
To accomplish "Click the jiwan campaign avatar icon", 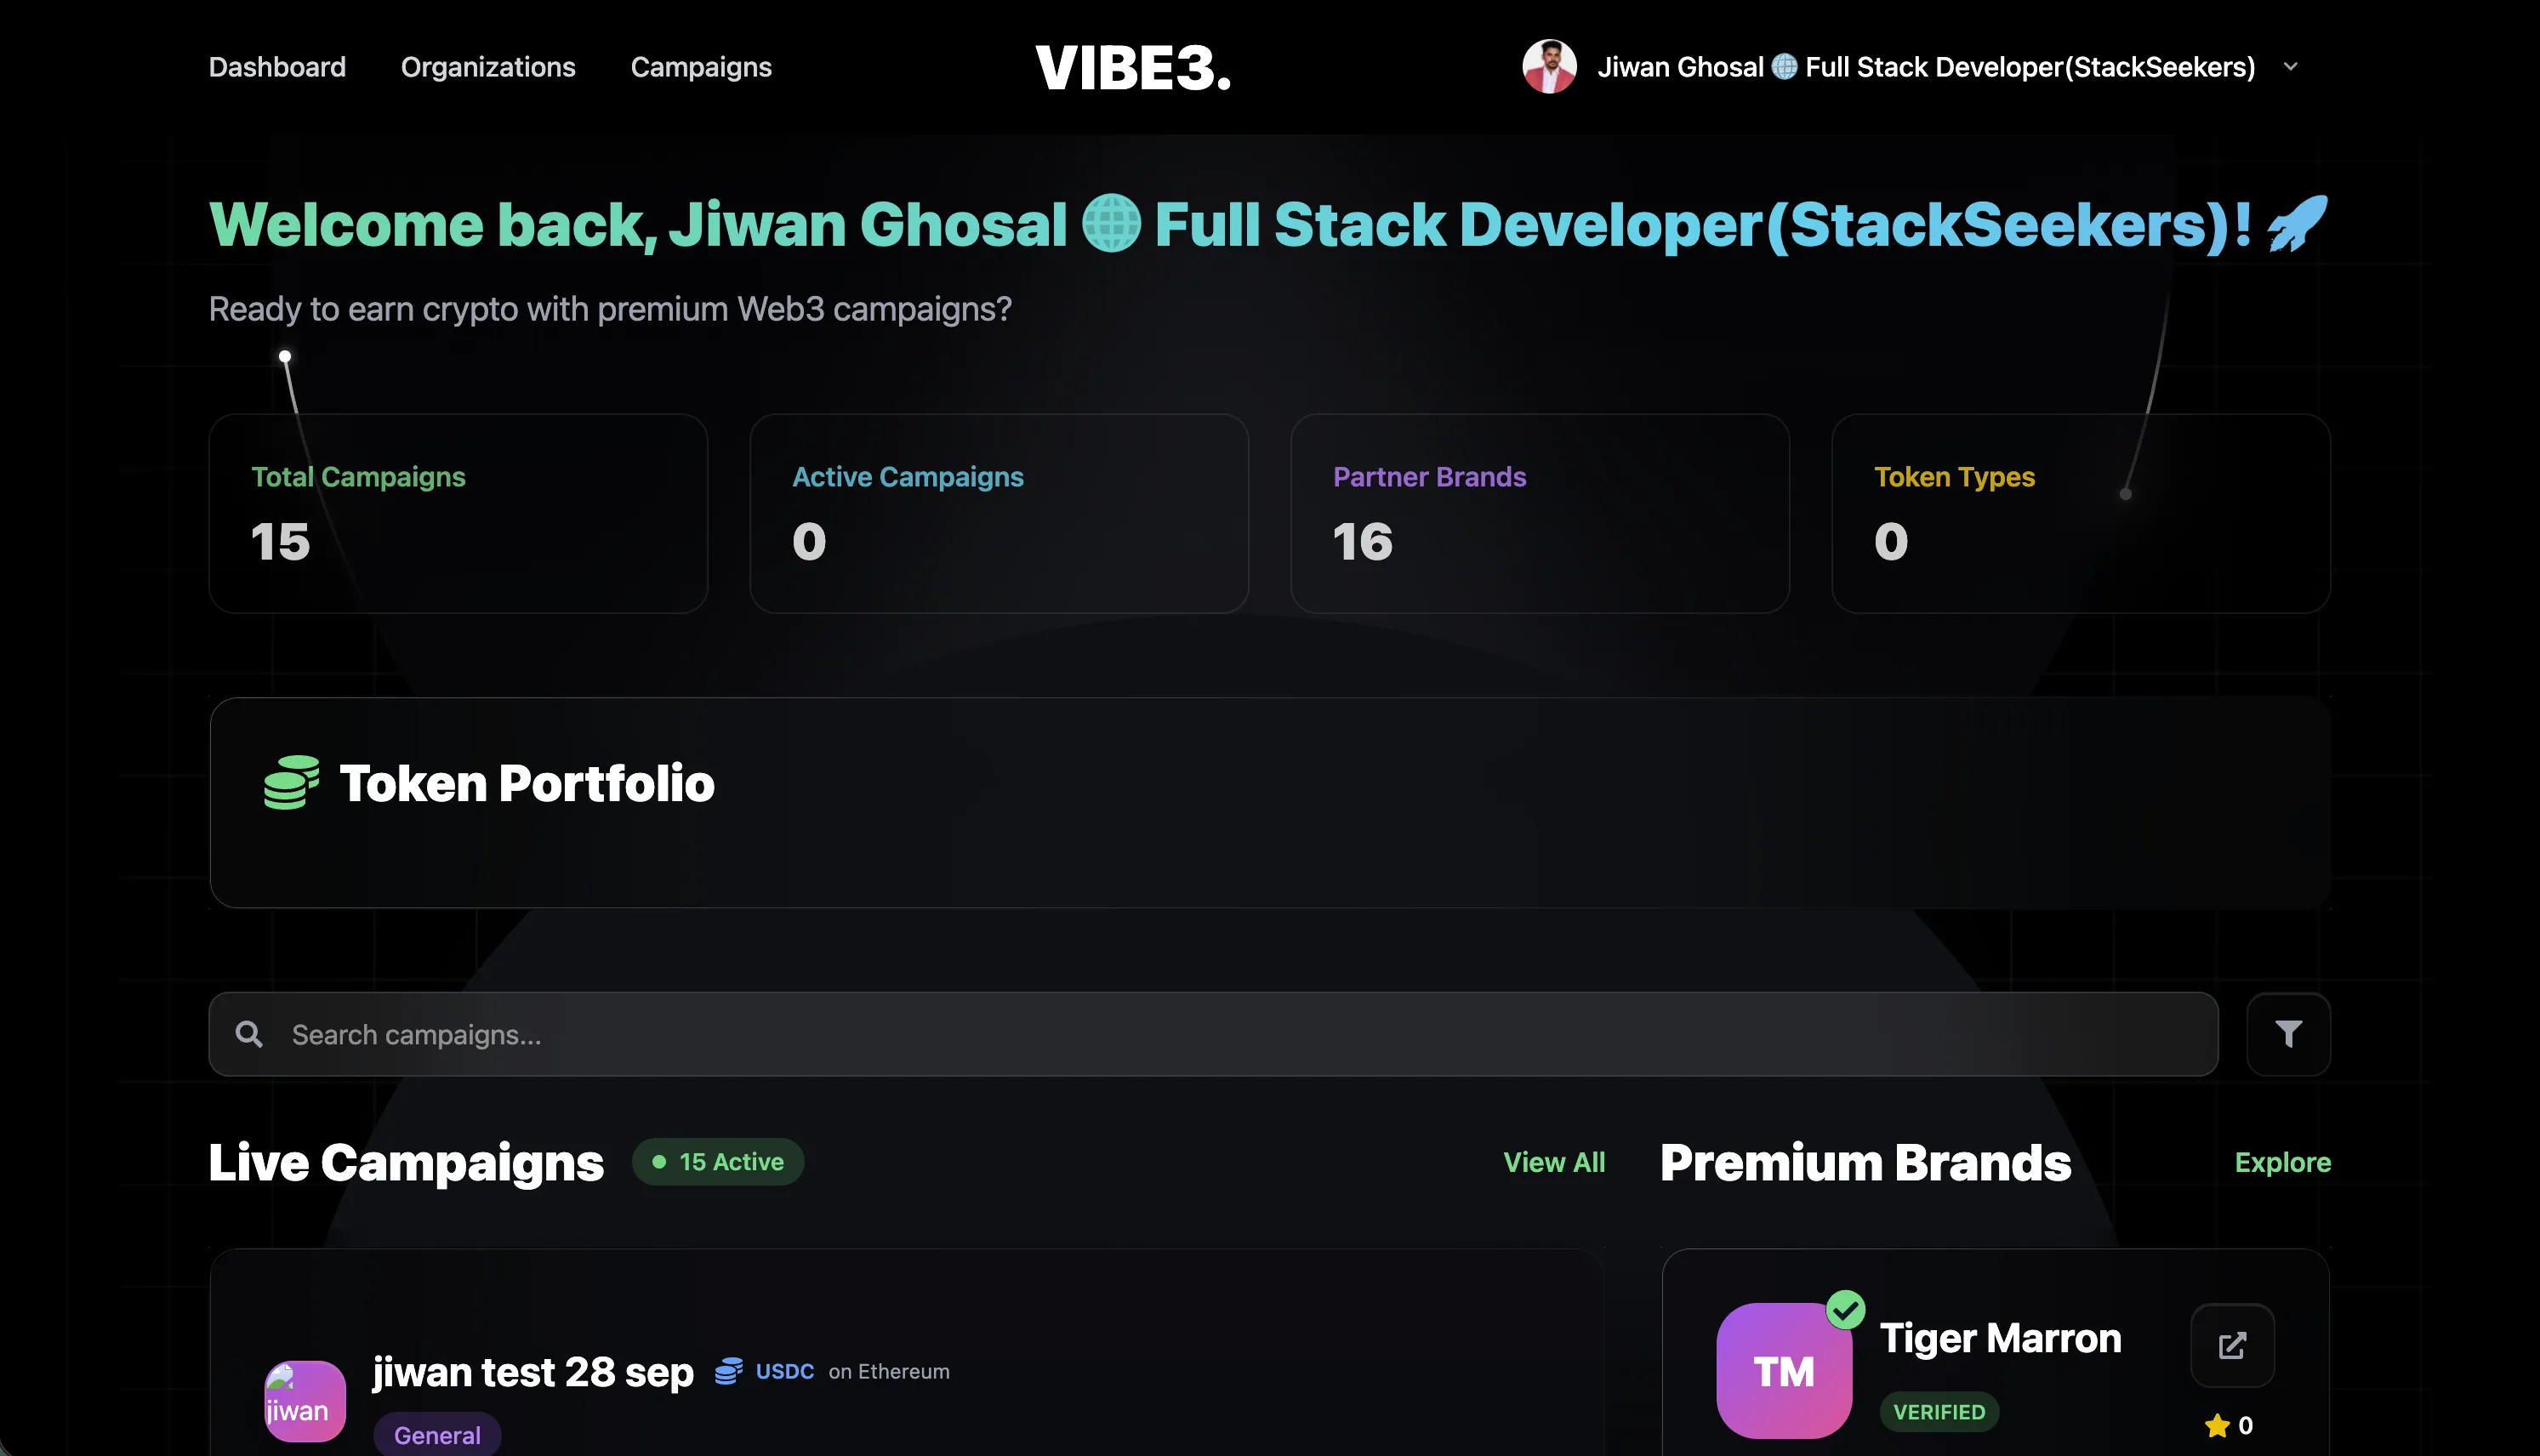I will (305, 1400).
